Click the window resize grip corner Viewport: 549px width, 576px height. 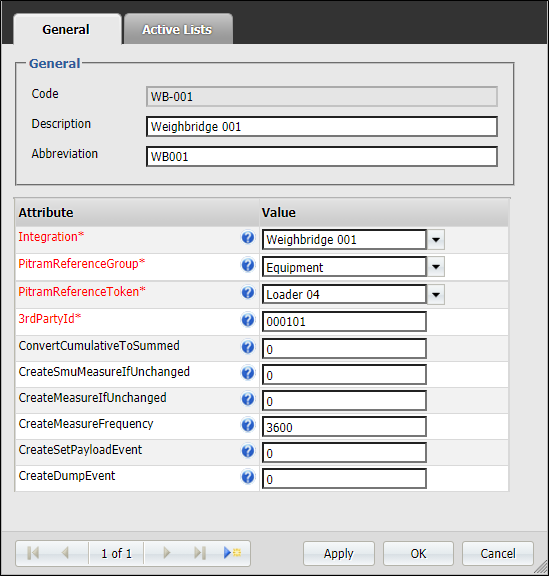tap(541, 568)
